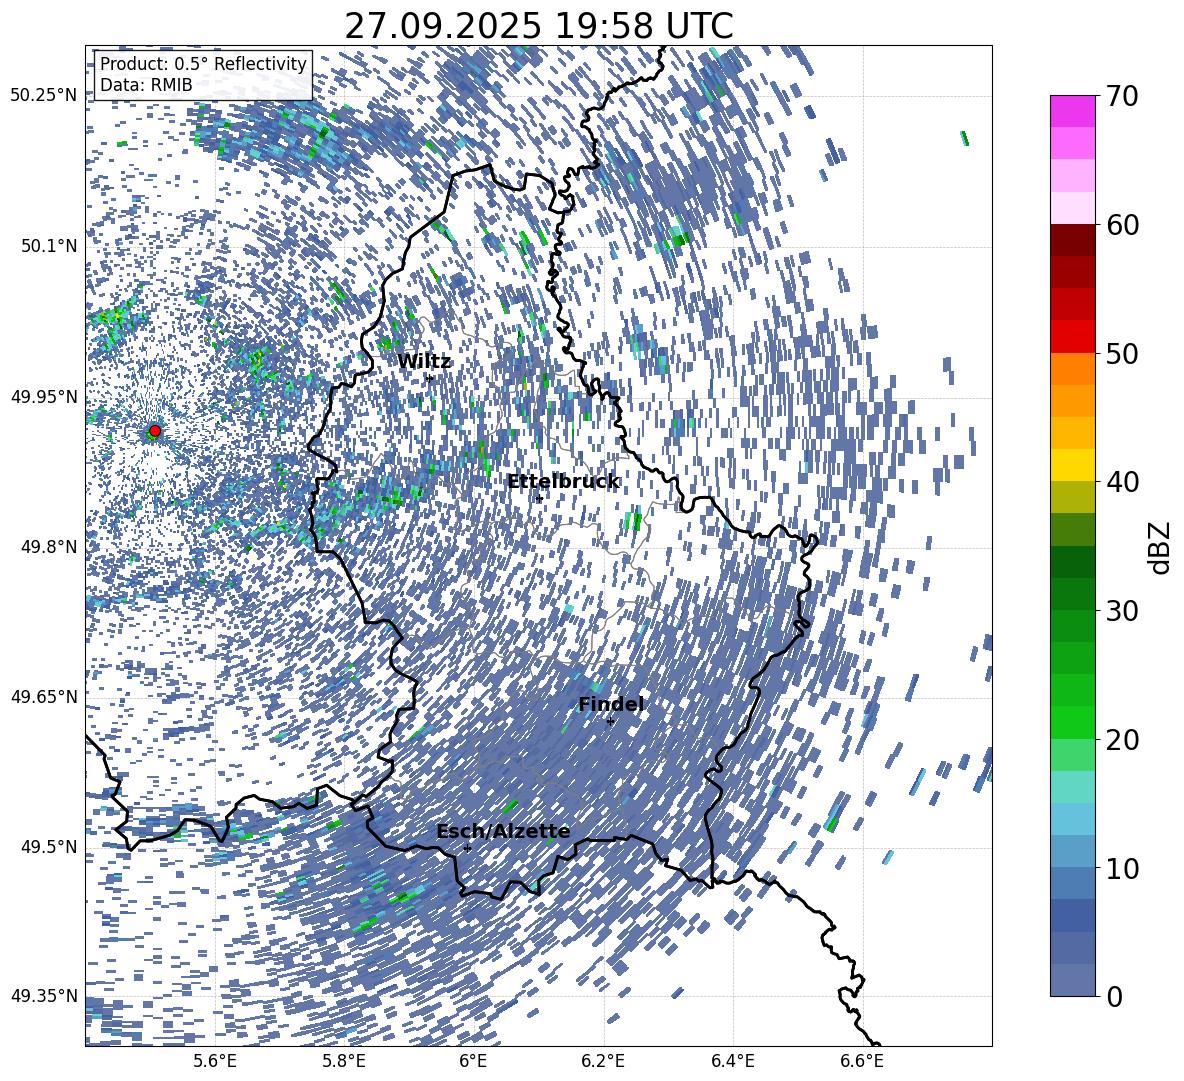This screenshot has height=1081, width=1184.
Task: Click the yellow colorbar swatch above 40
Action: click(1072, 465)
